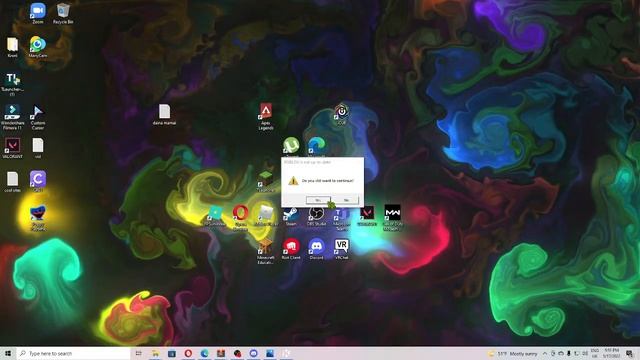This screenshot has height=360, width=640.
Task: Select the ManyCam desktop icon
Action: tap(38, 46)
